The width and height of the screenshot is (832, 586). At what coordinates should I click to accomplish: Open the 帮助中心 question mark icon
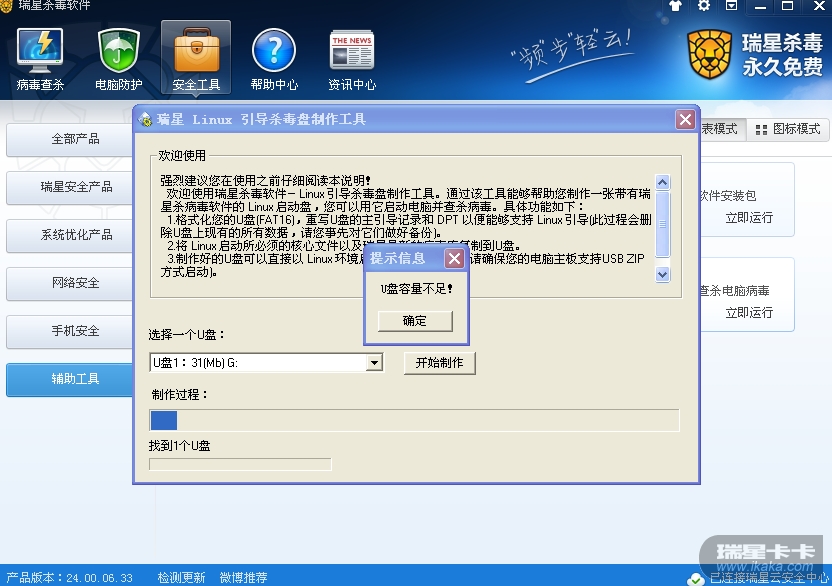[274, 59]
